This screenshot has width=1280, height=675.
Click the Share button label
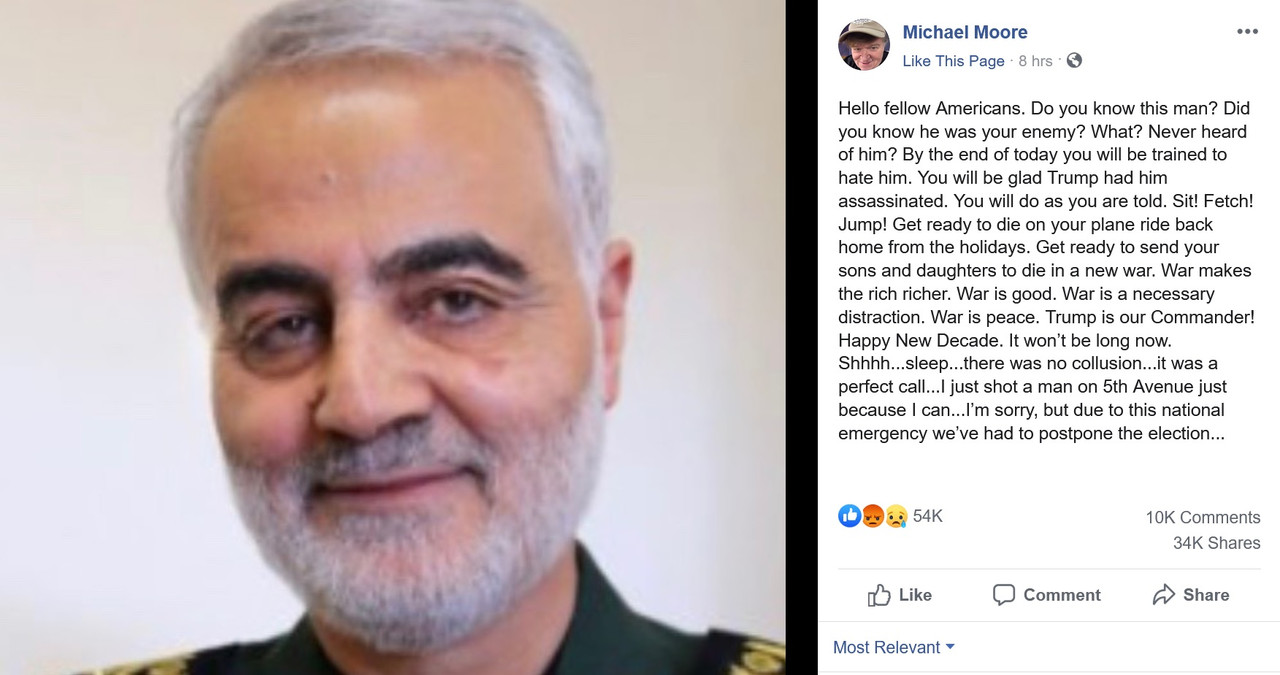1206,595
